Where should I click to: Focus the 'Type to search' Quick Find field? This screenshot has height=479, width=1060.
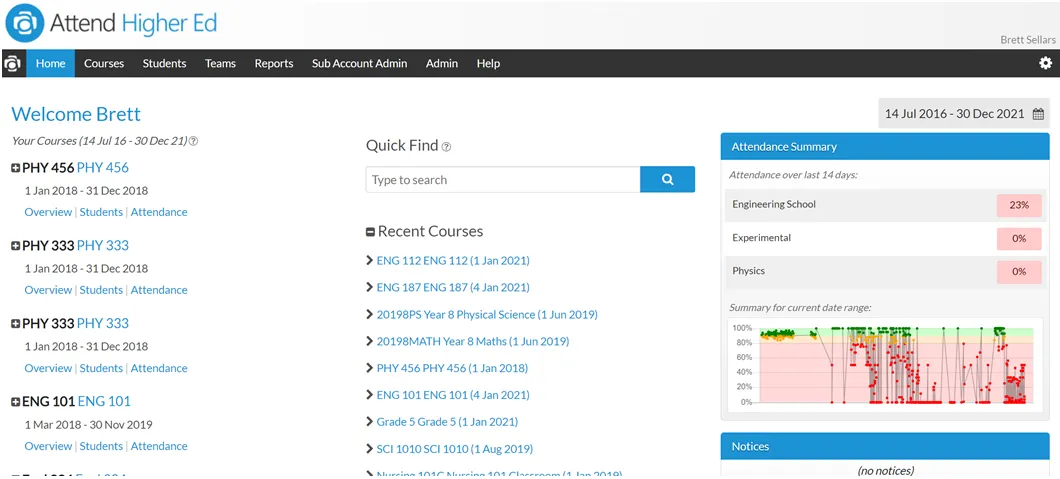[503, 180]
